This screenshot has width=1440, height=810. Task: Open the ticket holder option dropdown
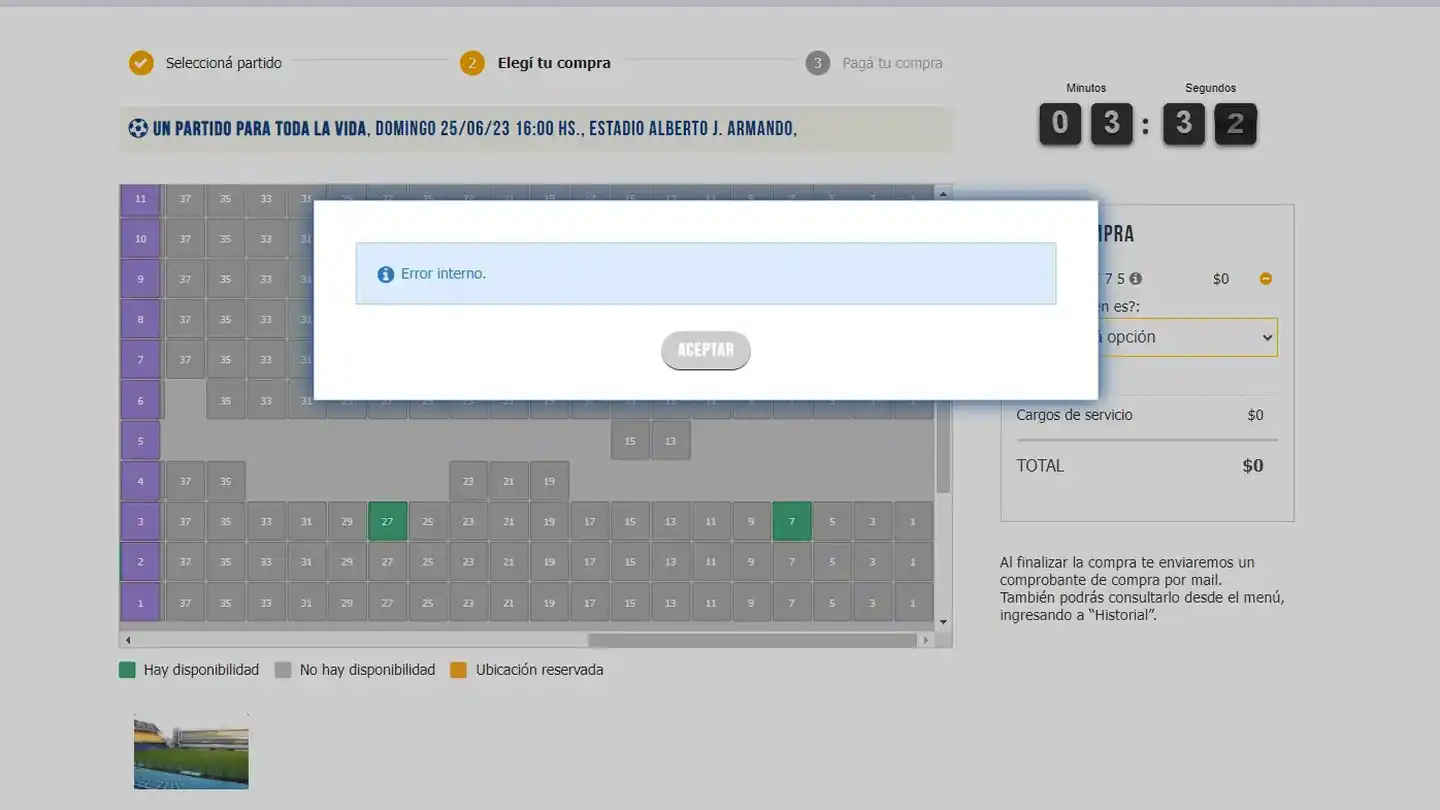tap(1180, 337)
